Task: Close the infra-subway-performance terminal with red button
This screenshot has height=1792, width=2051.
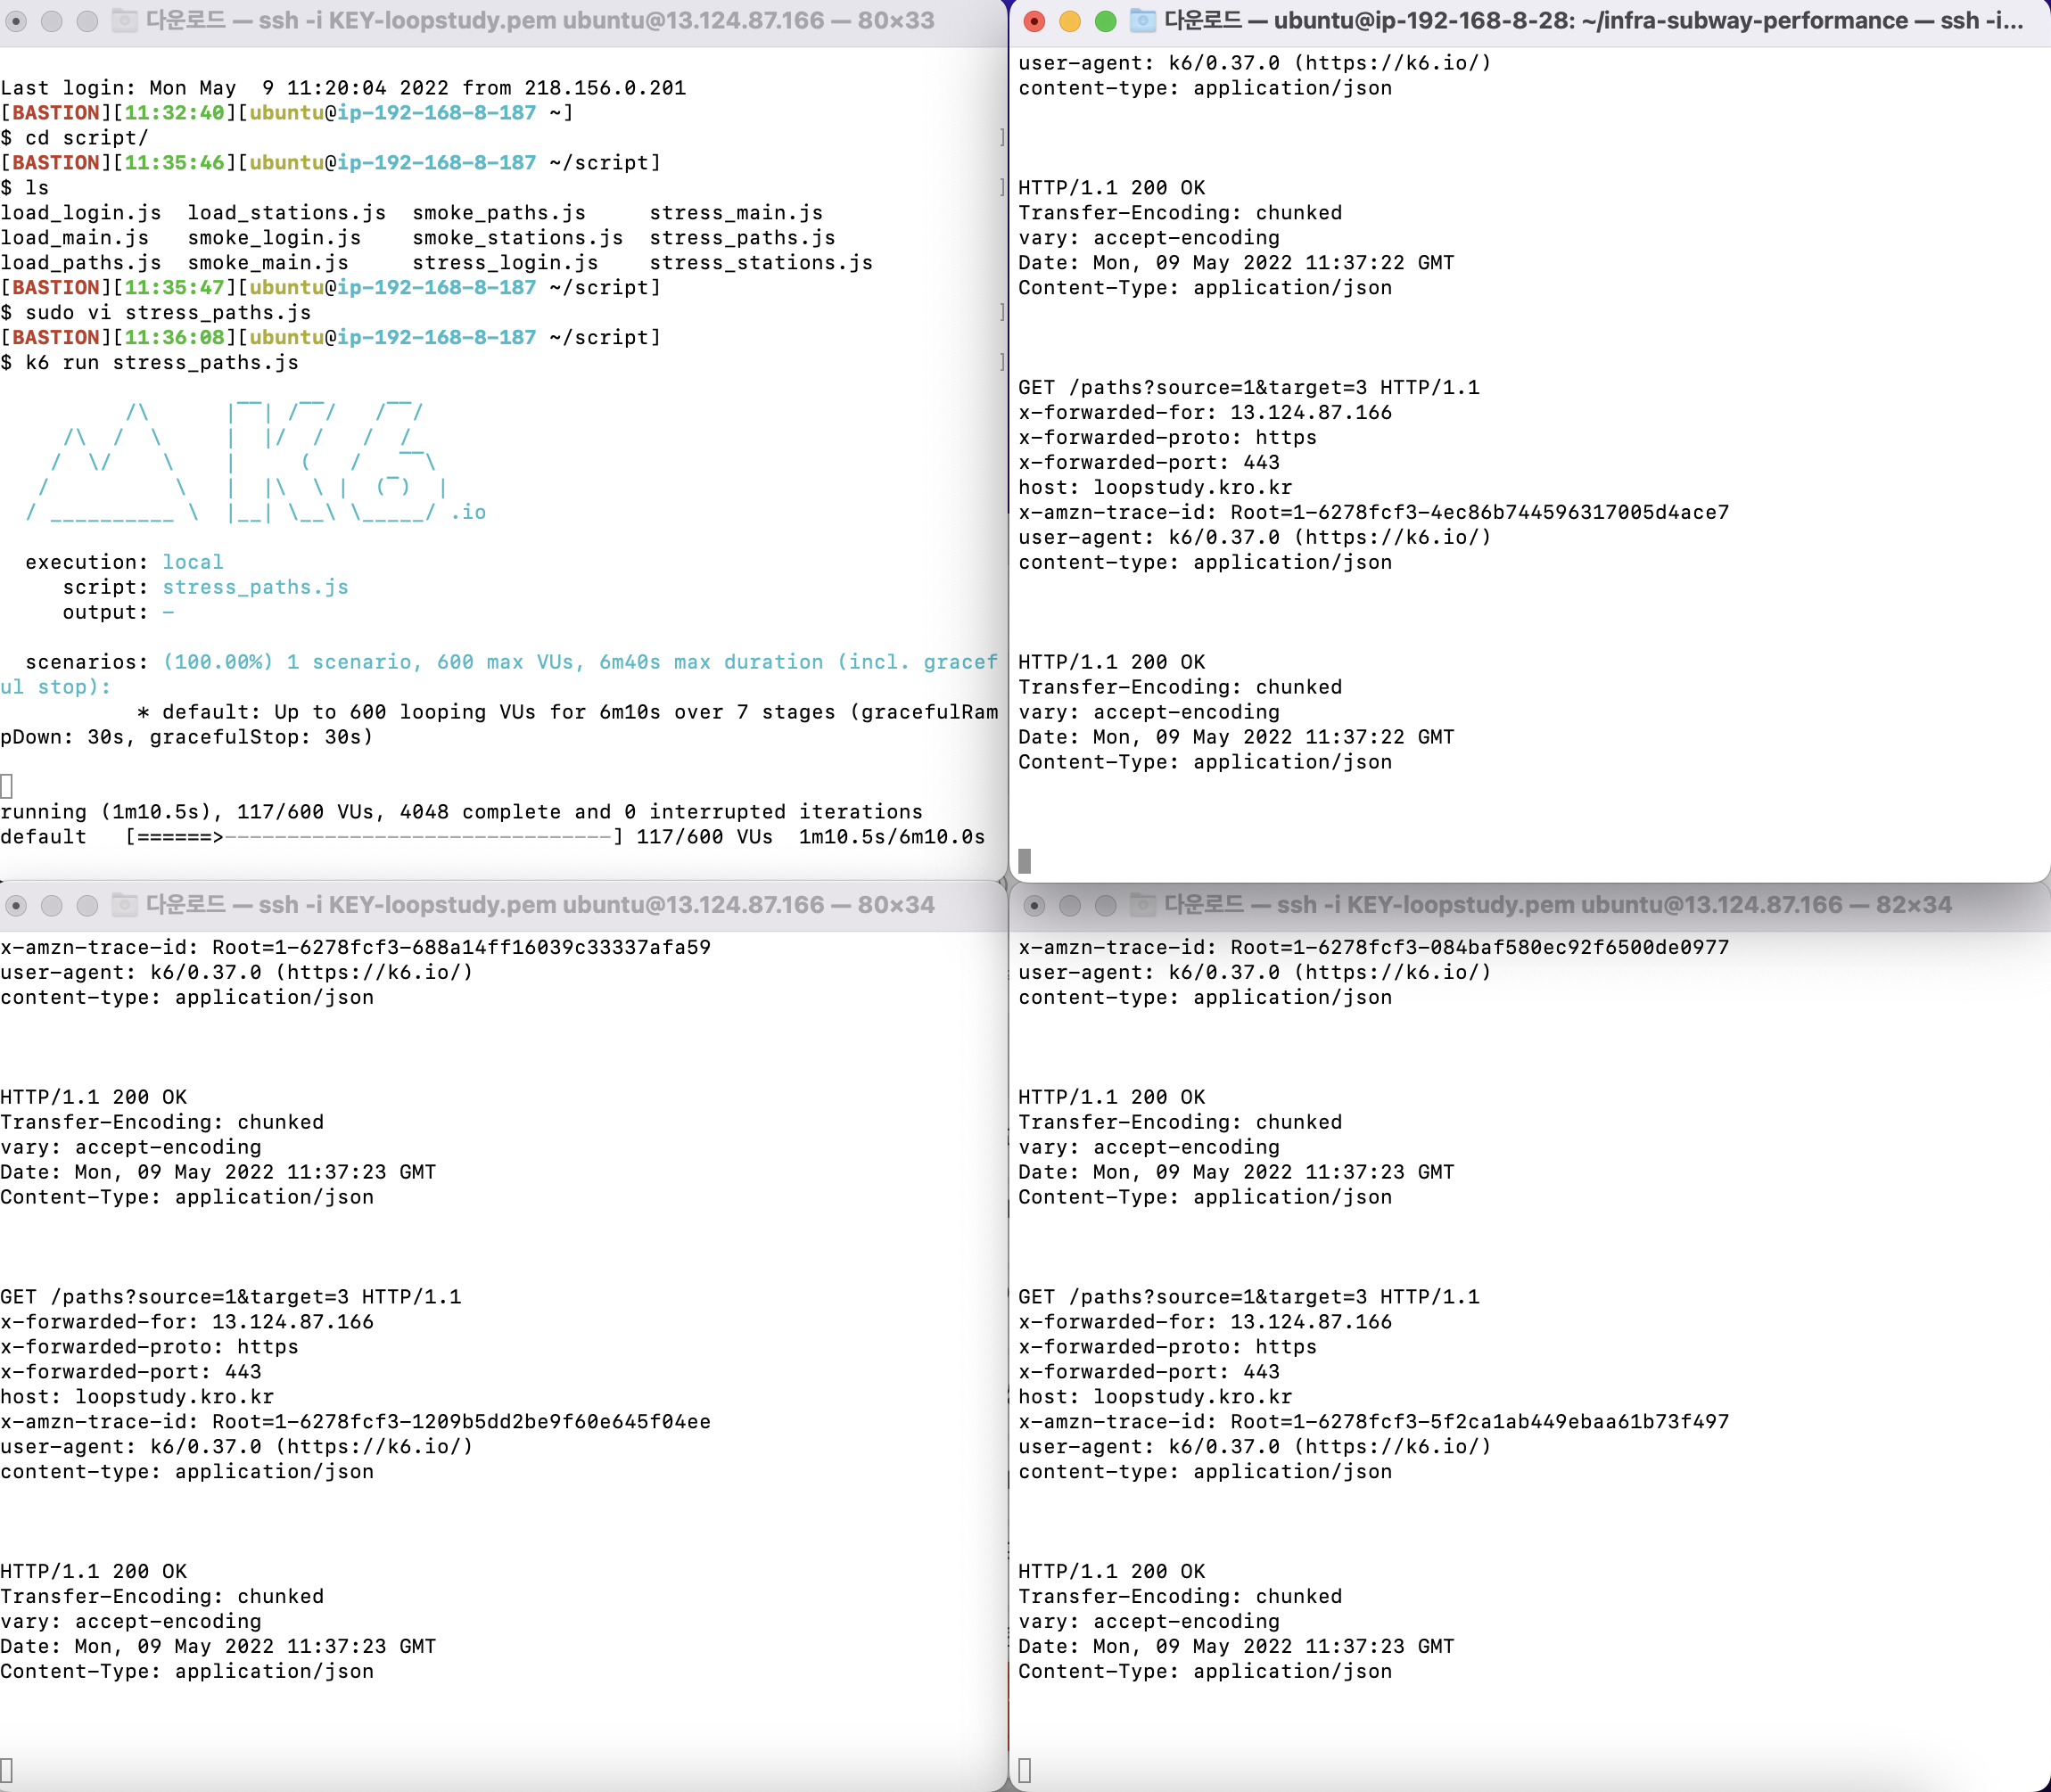Action: coord(1034,21)
